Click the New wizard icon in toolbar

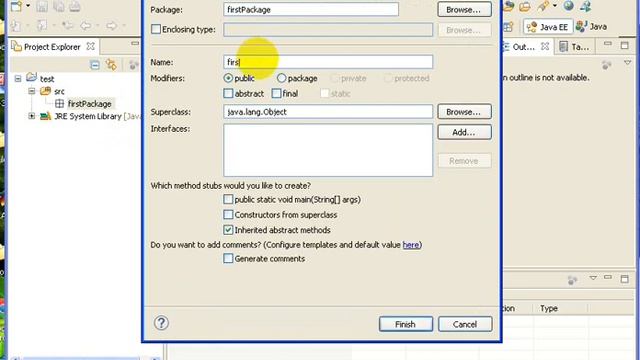pyautogui.click(x=17, y=6)
